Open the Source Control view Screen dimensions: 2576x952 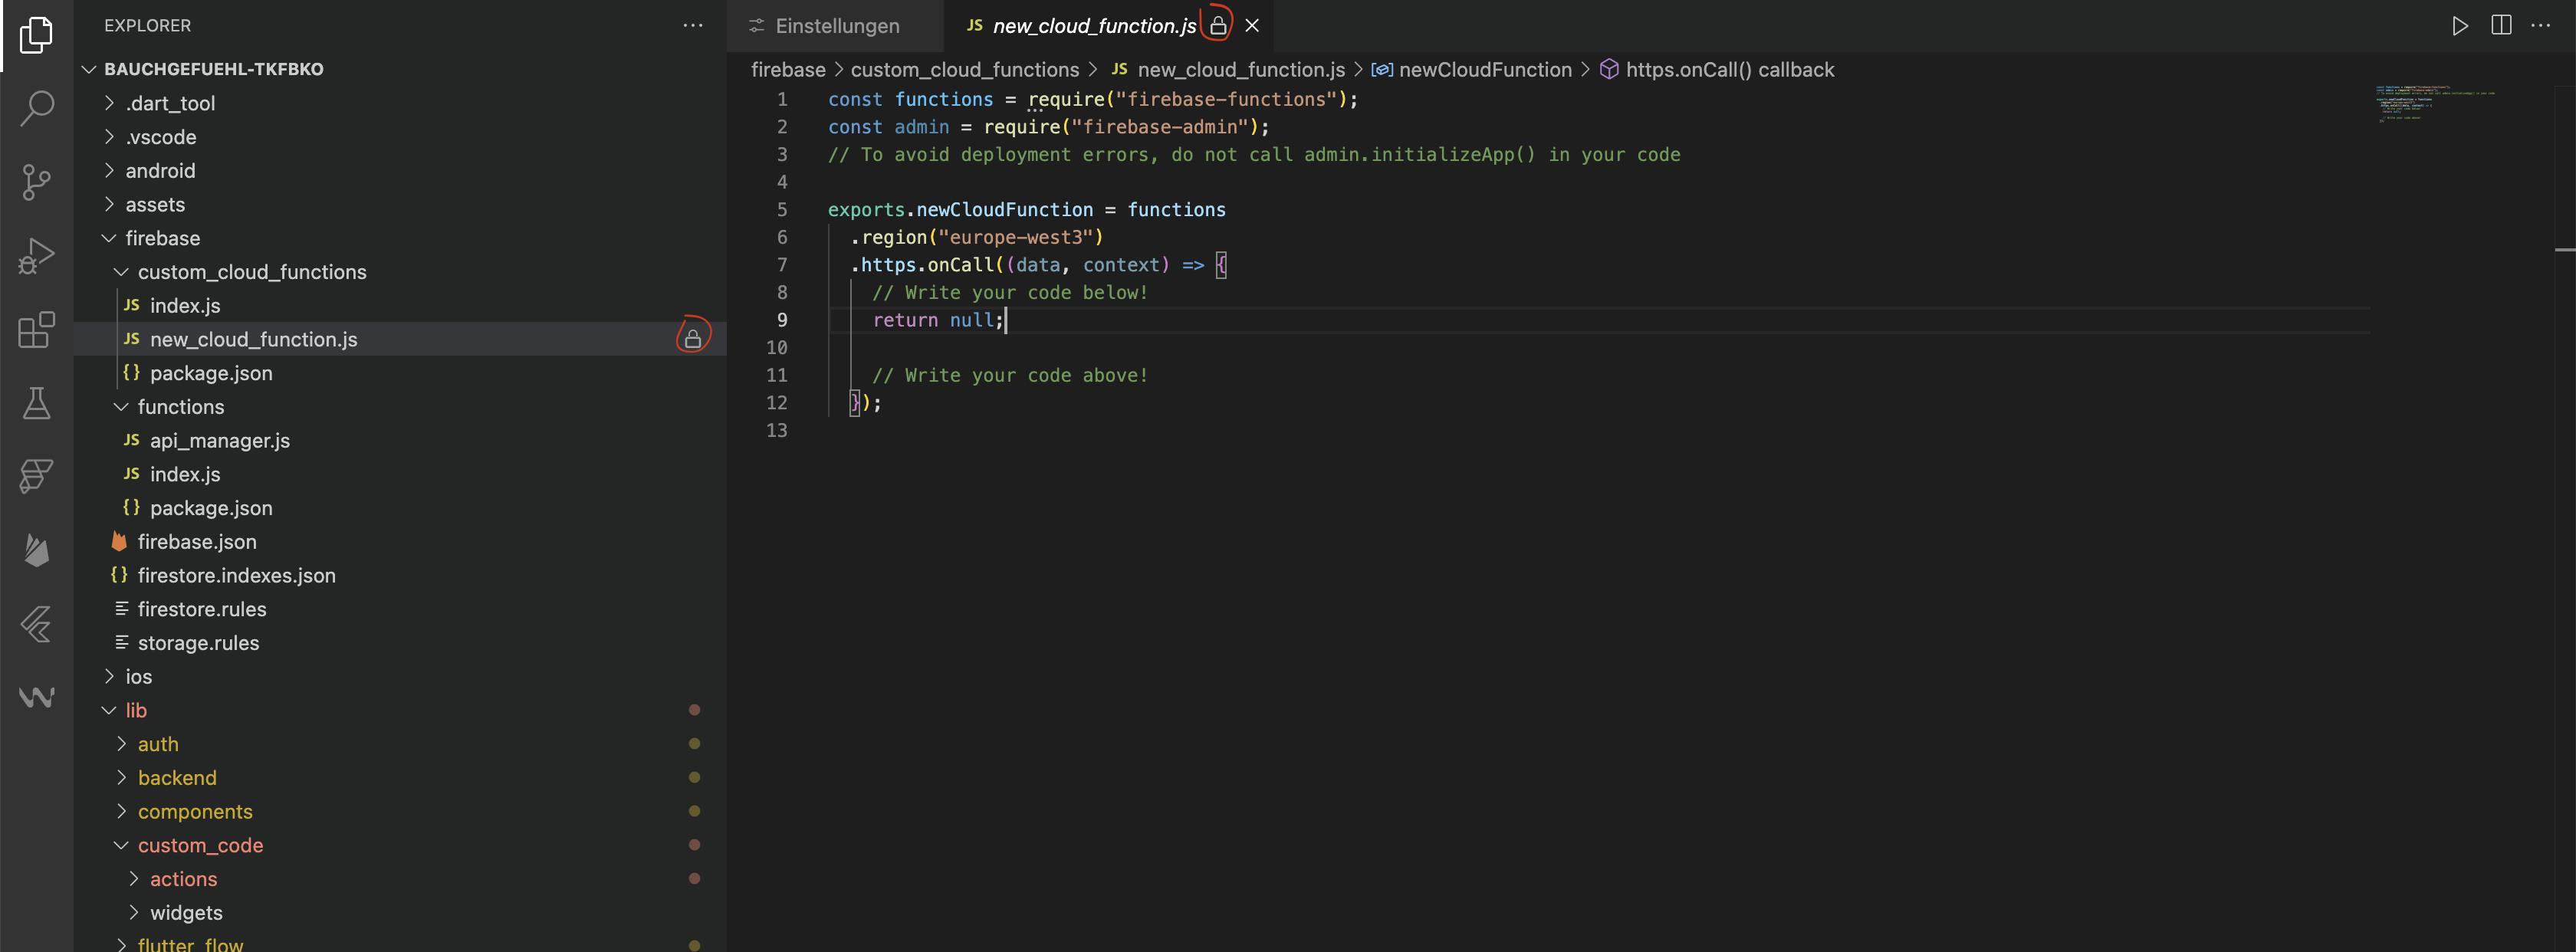[37, 182]
